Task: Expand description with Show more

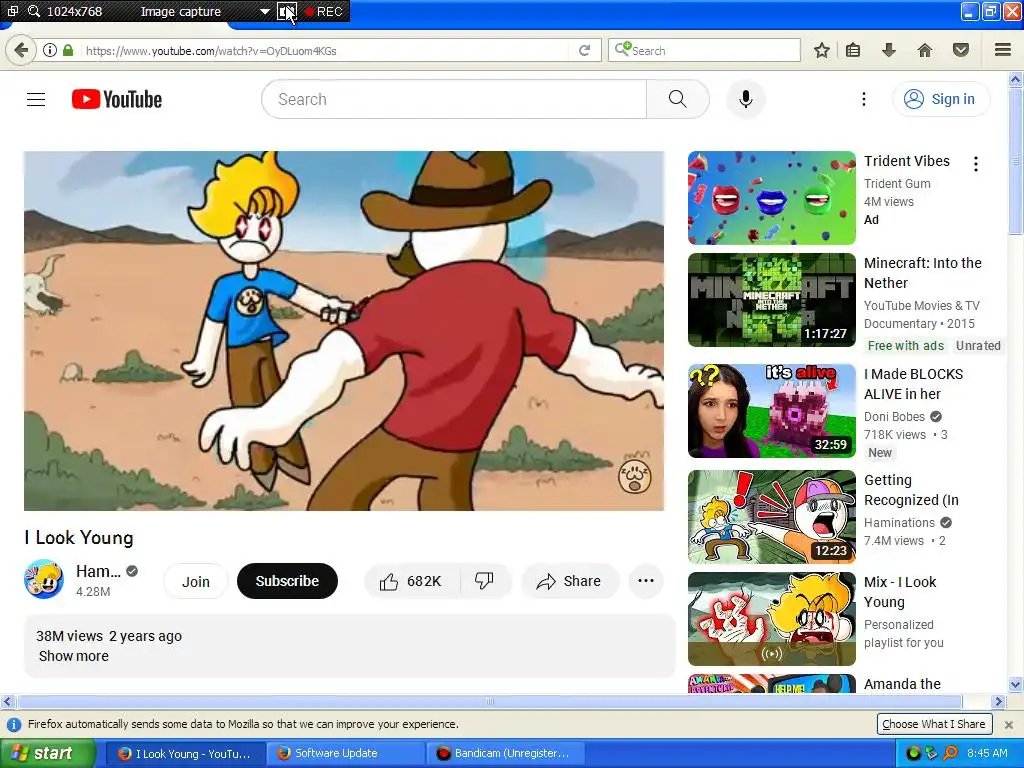Action: click(74, 656)
